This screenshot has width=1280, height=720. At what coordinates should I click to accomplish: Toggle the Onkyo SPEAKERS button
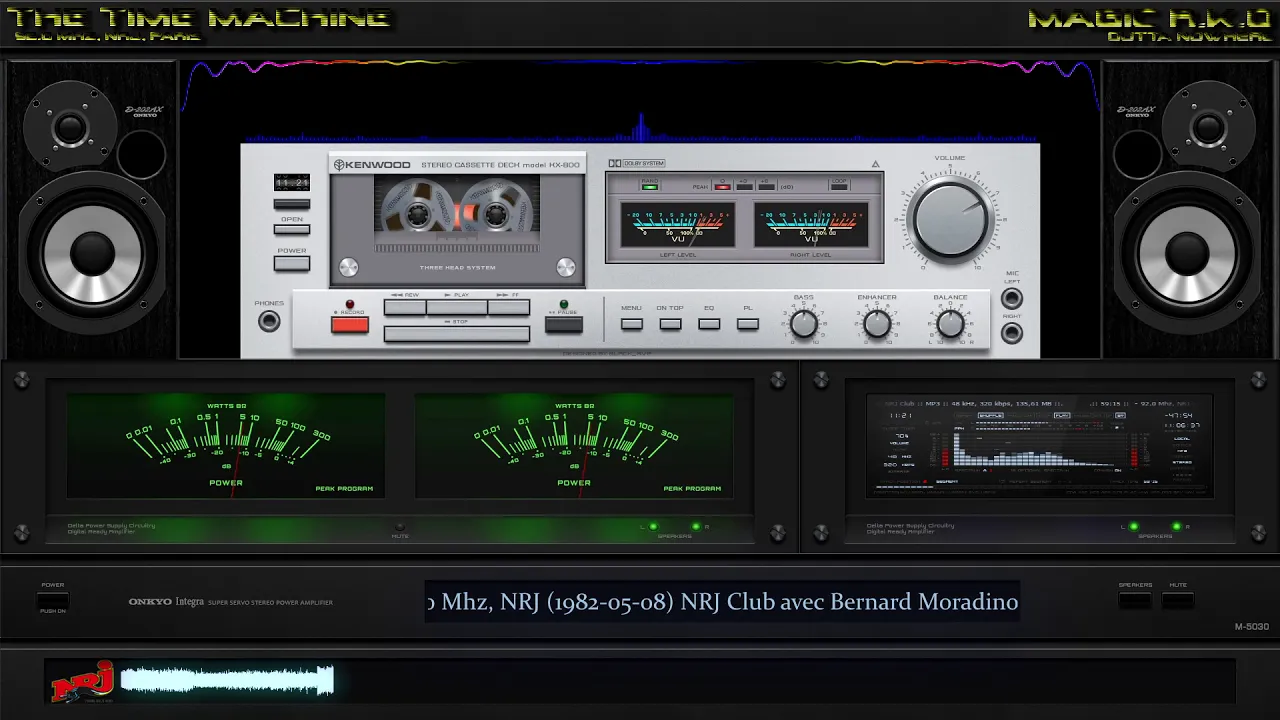point(1135,600)
